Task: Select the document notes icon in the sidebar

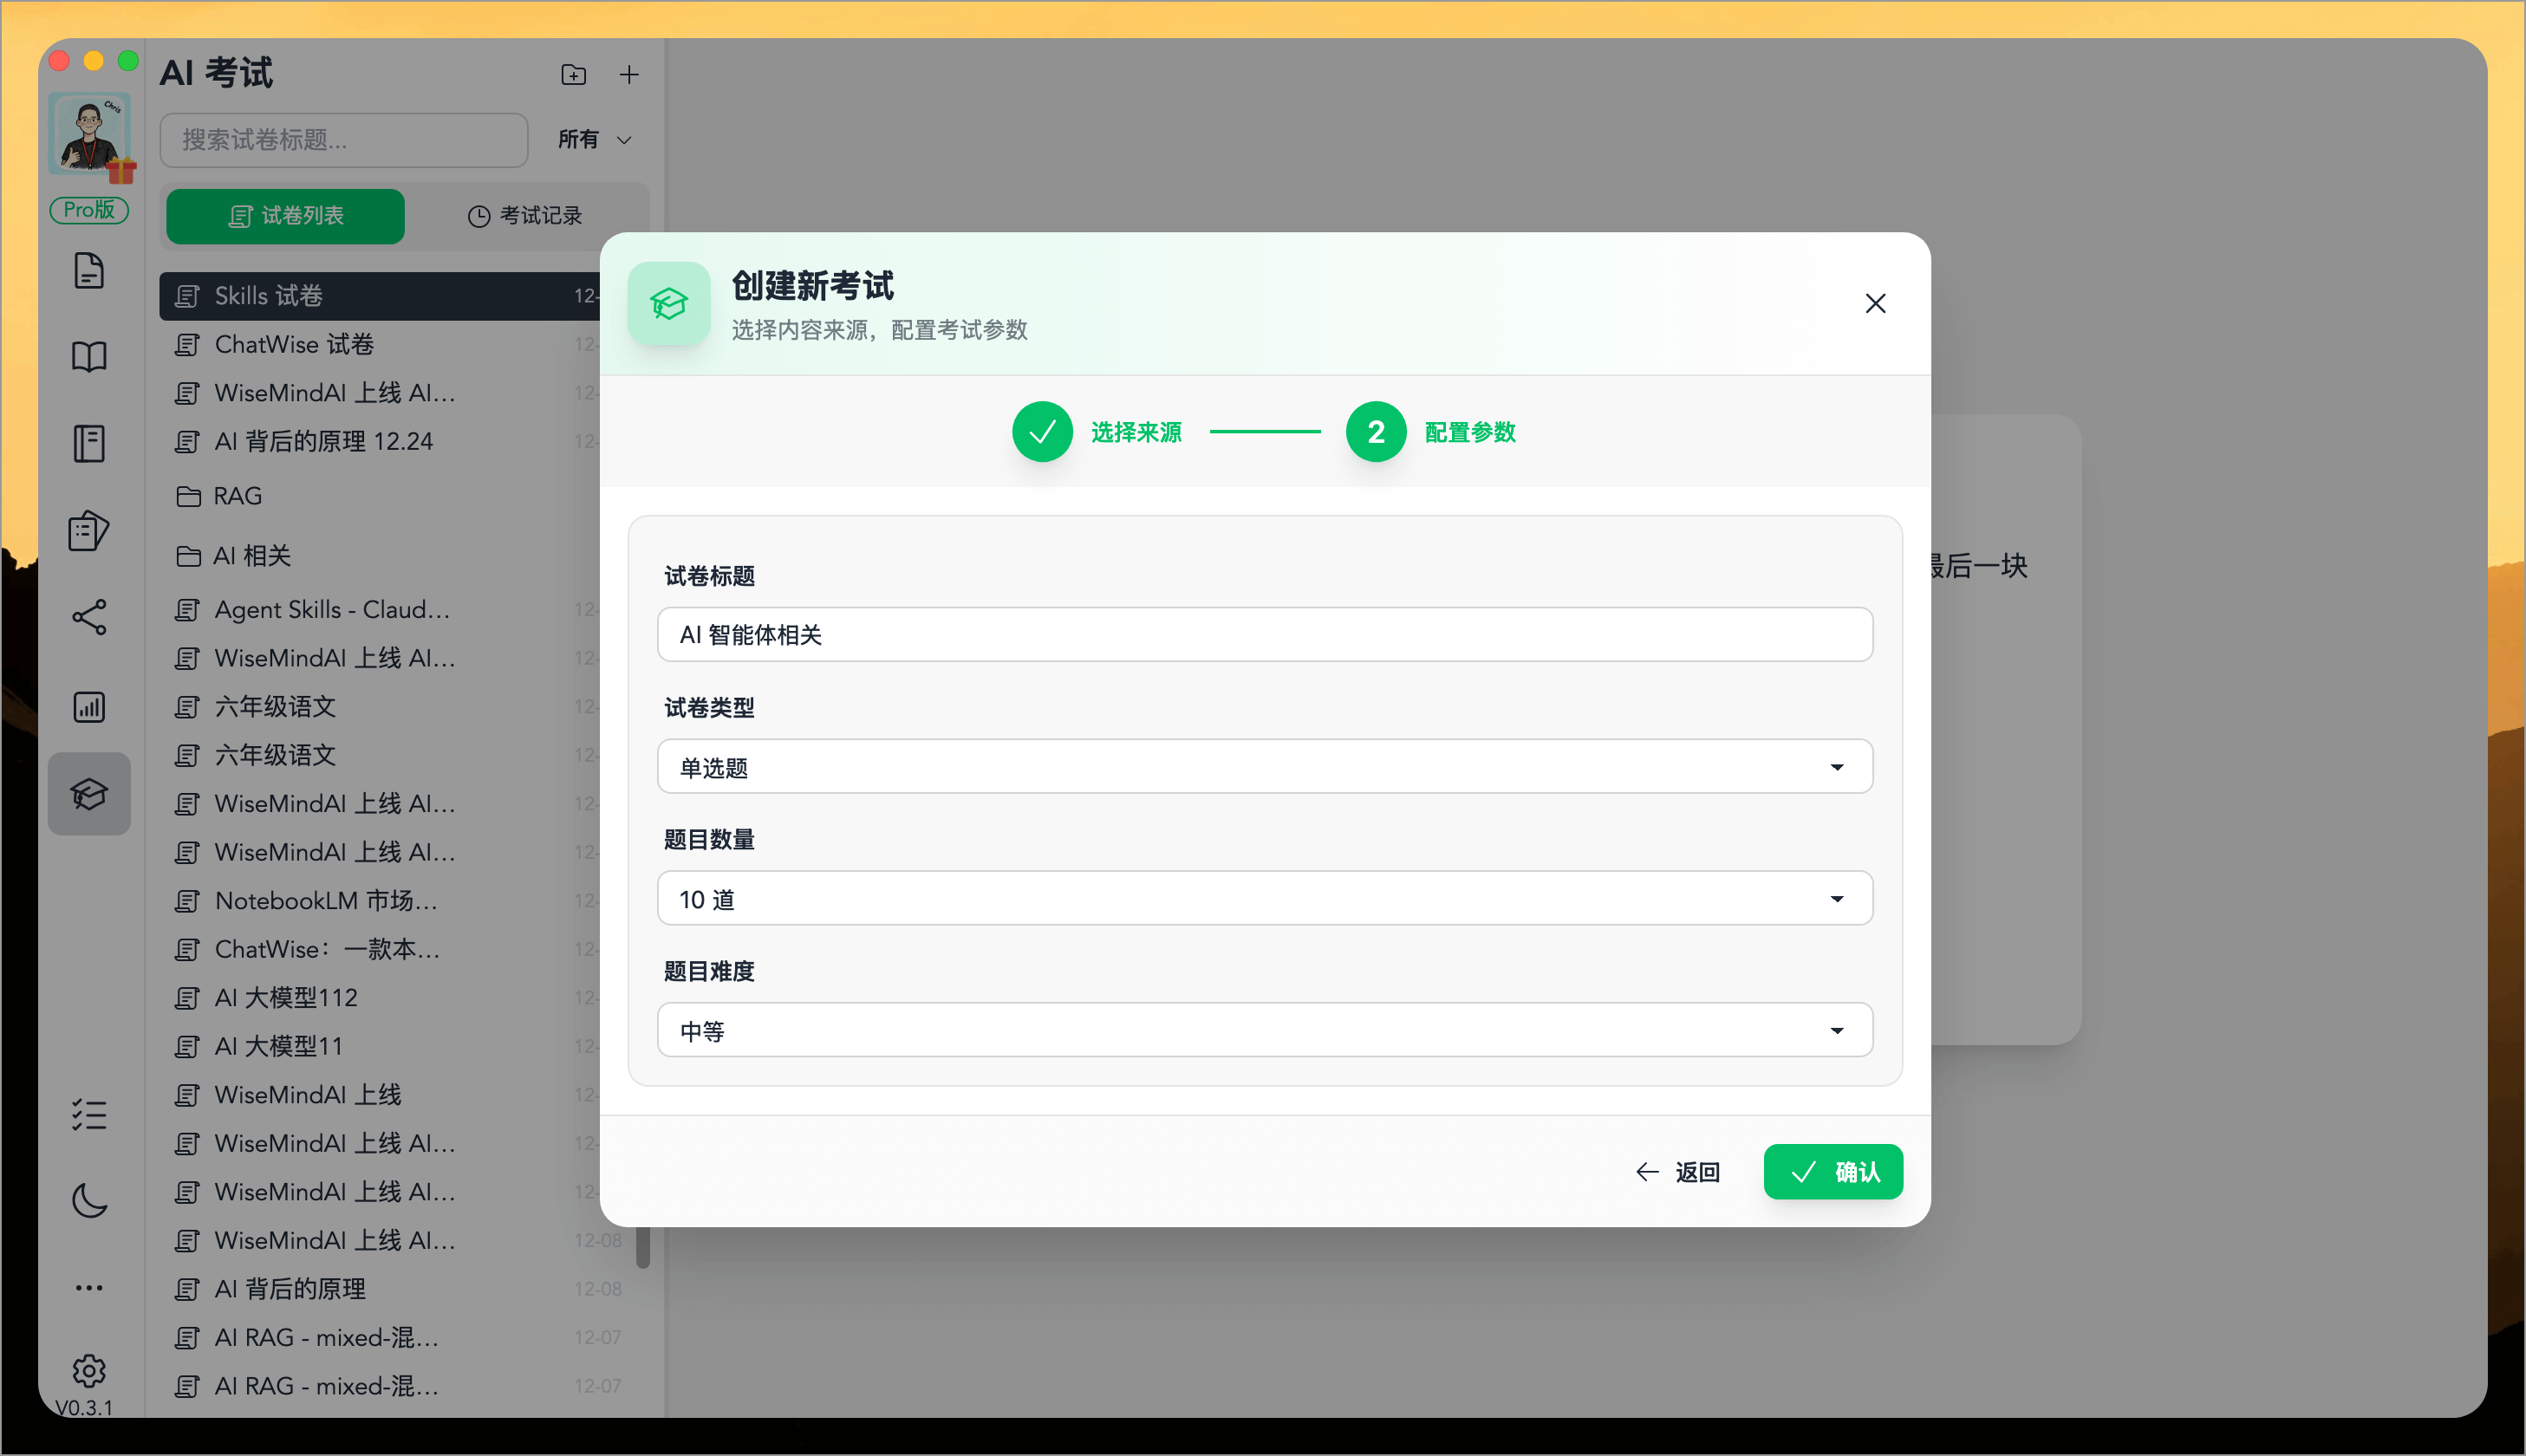Action: click(89, 270)
